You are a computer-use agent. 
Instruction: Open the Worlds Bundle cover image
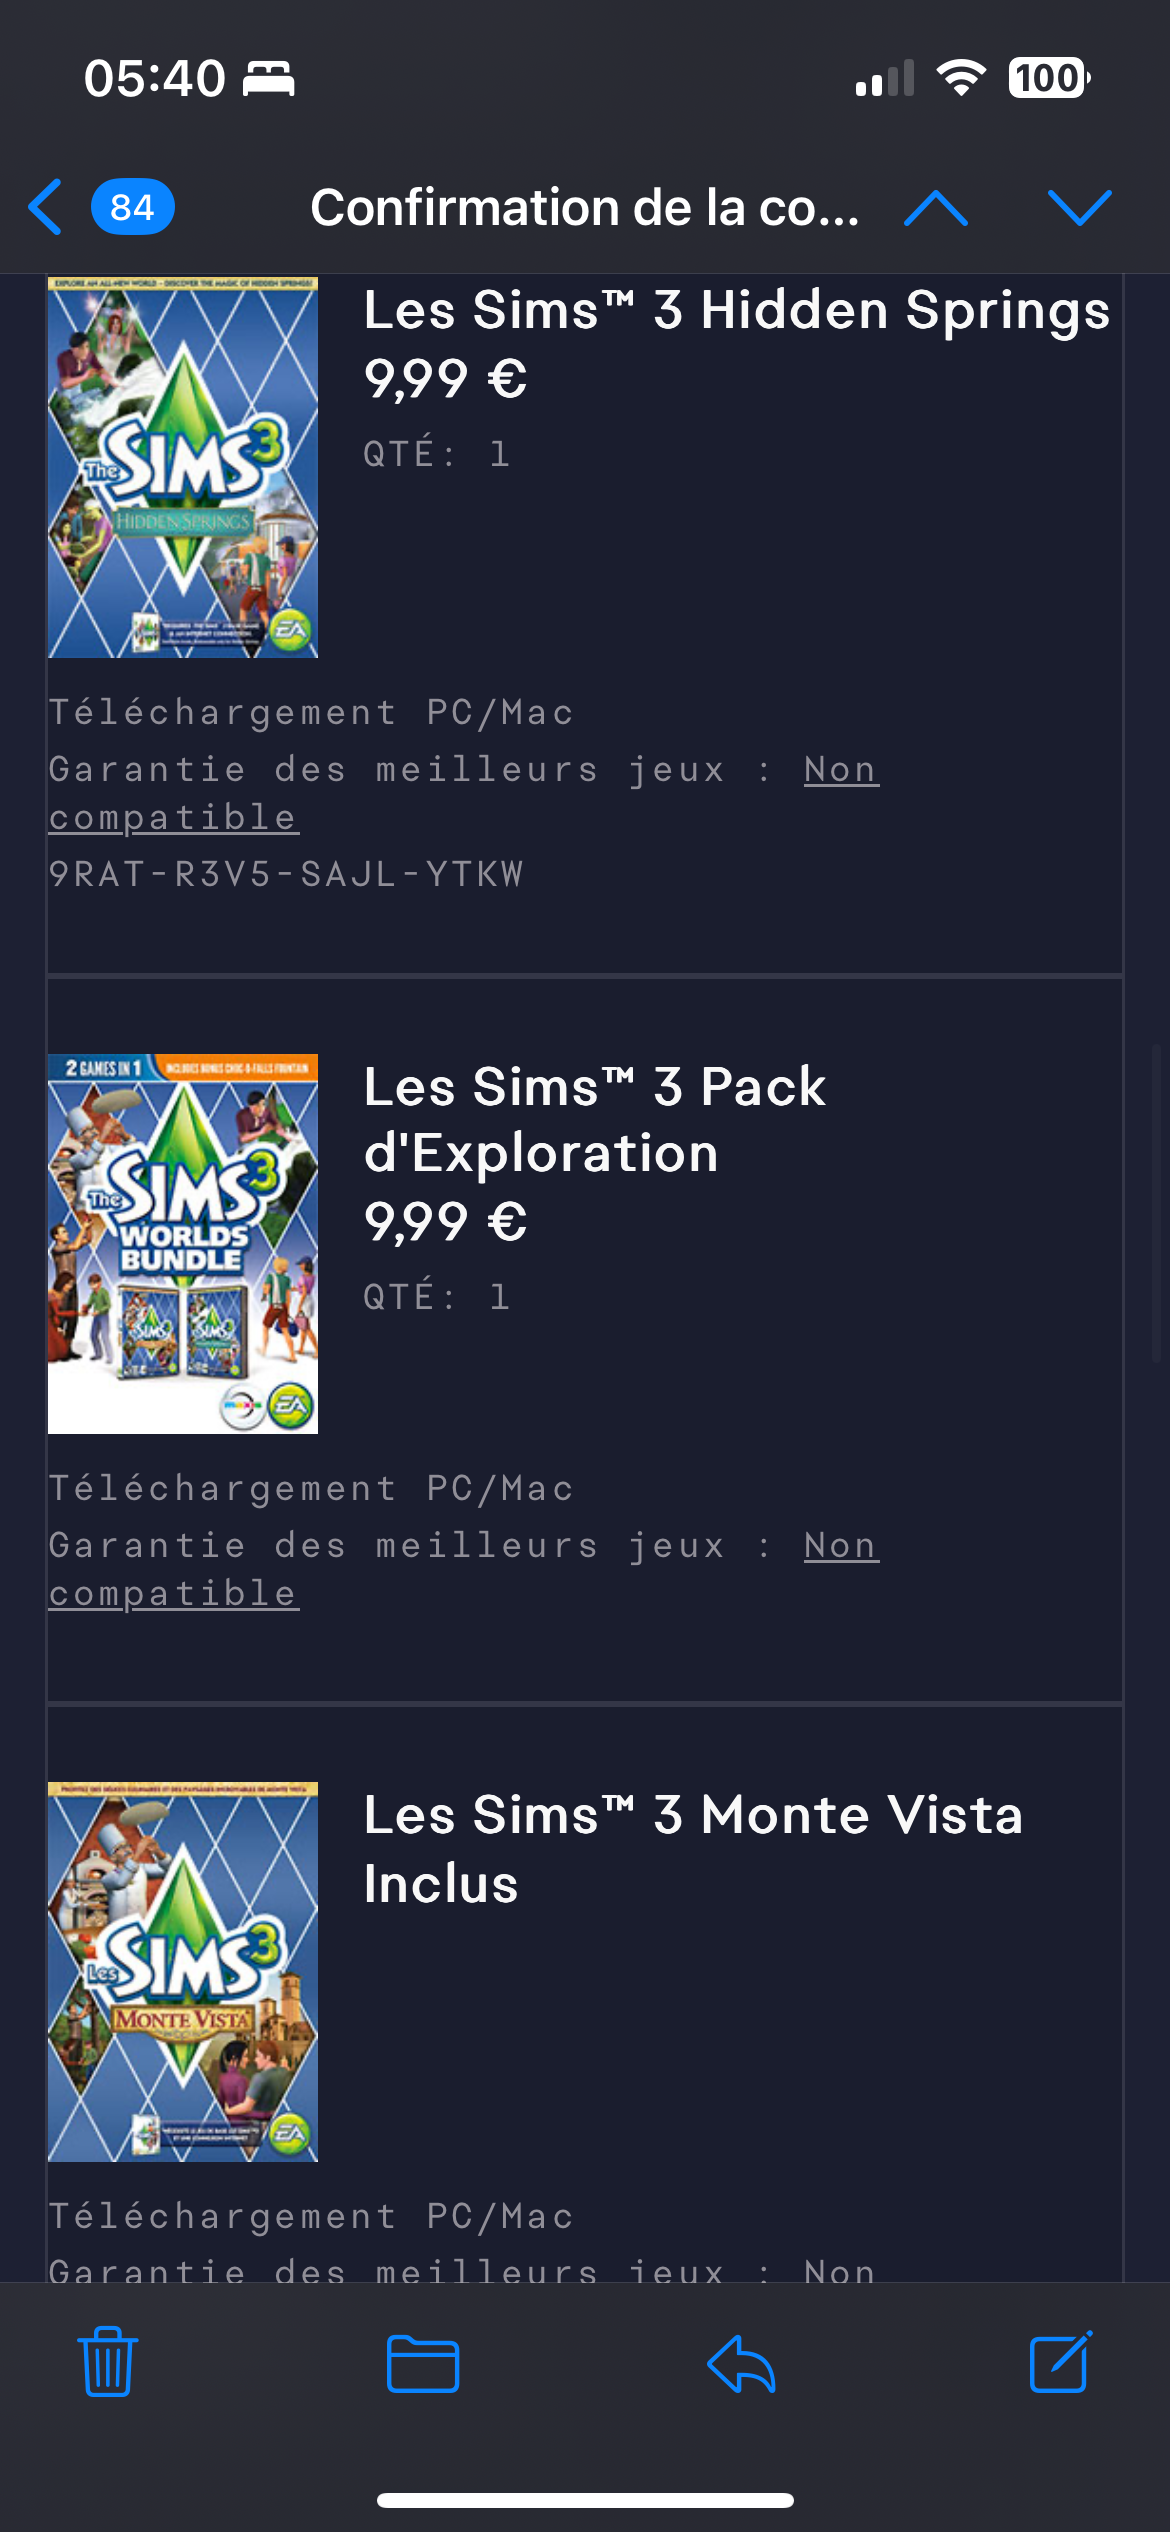tap(183, 1244)
